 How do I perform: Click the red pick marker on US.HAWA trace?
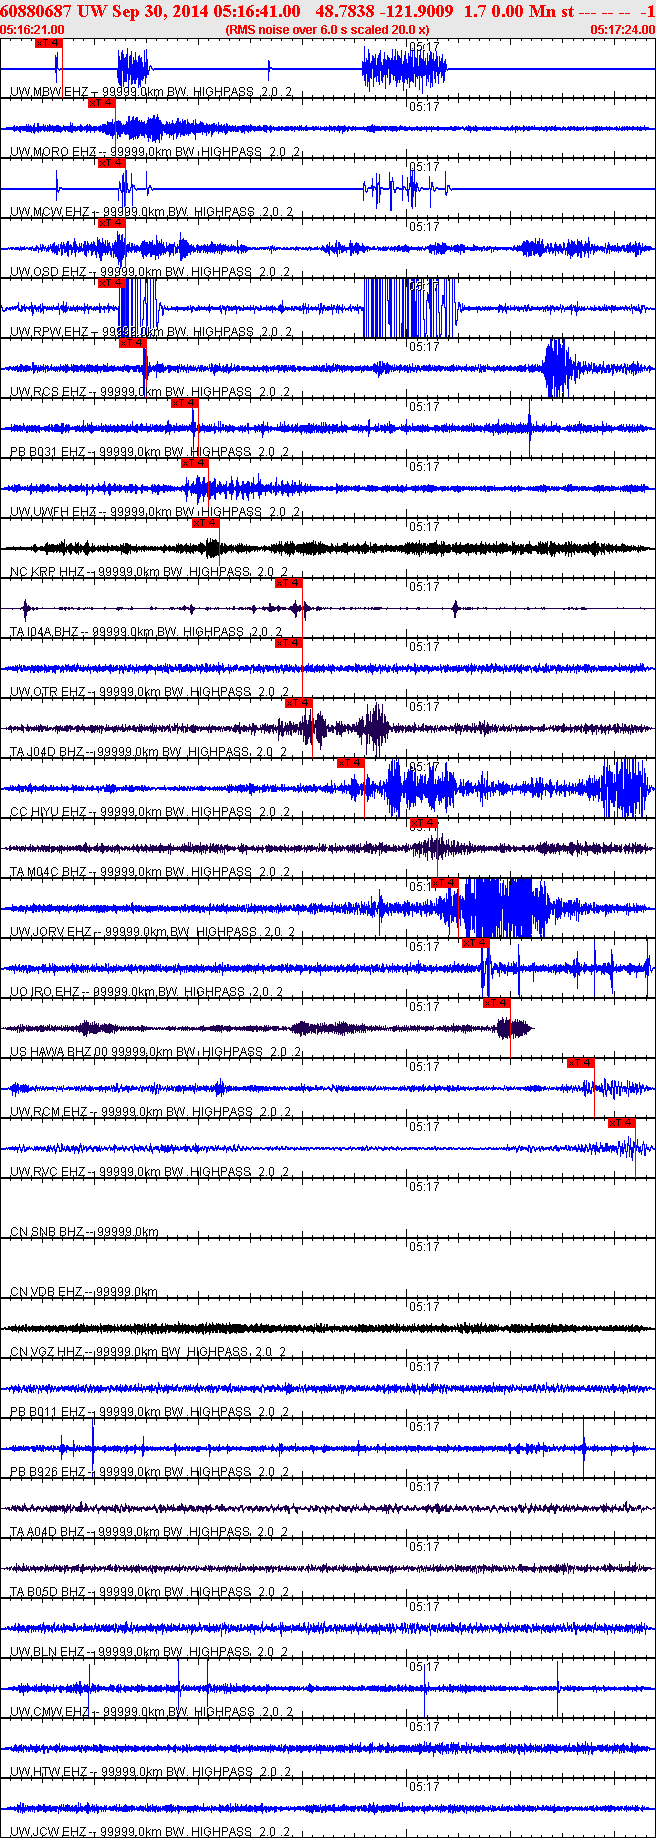(497, 1004)
